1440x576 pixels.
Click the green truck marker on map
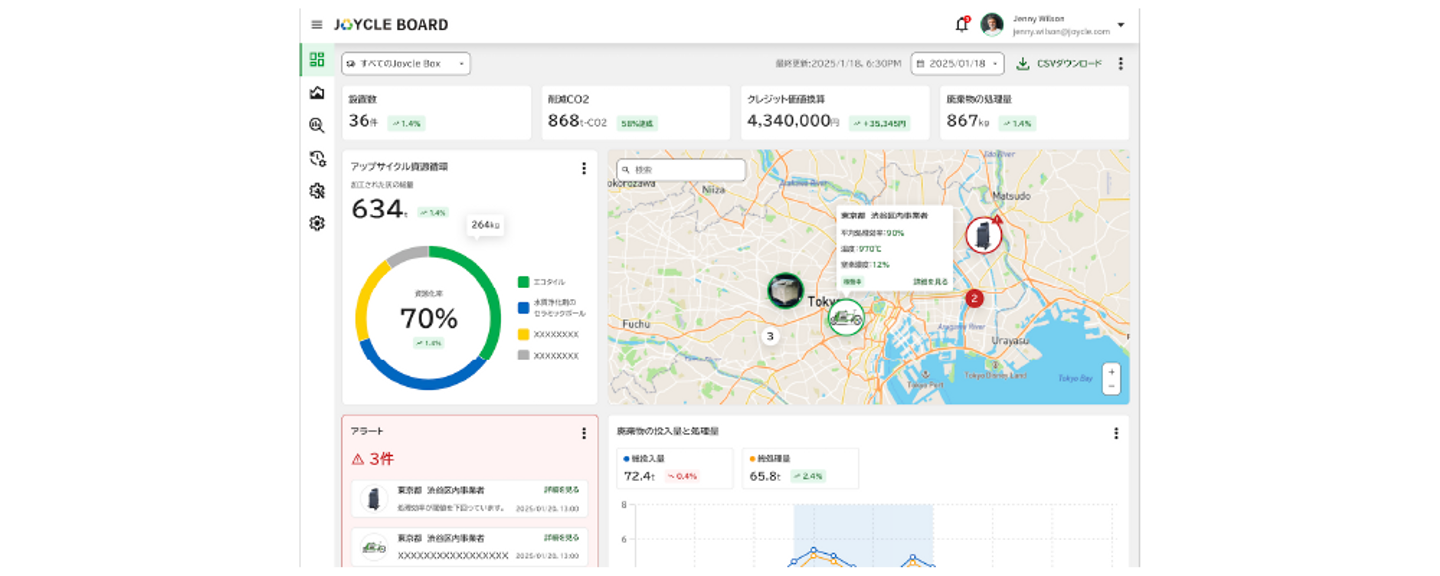(846, 317)
